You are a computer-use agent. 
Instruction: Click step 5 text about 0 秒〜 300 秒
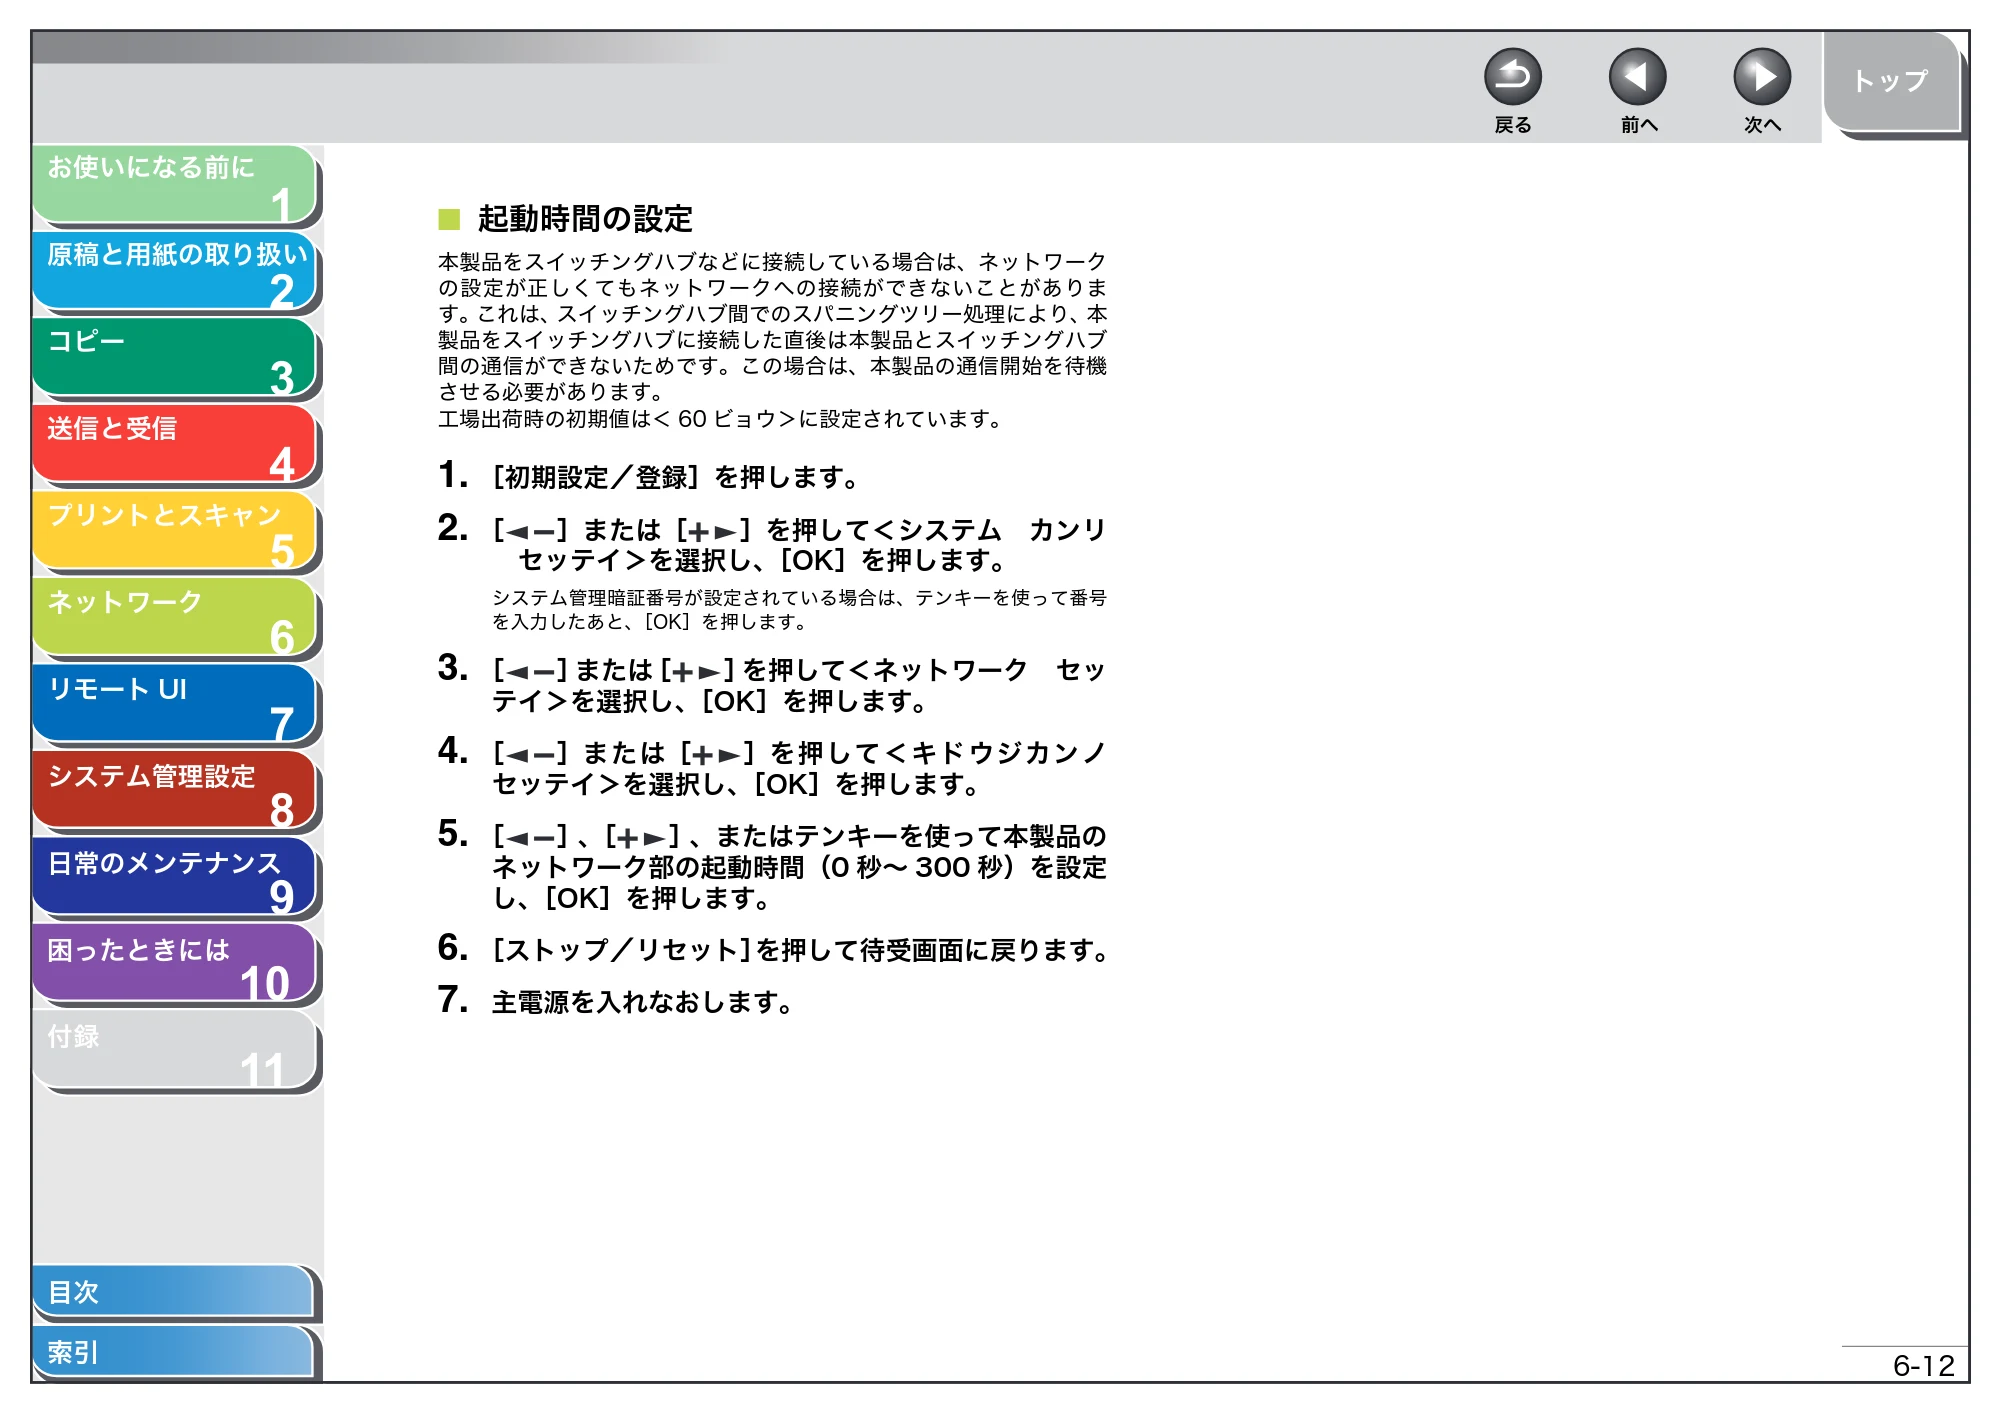799,866
